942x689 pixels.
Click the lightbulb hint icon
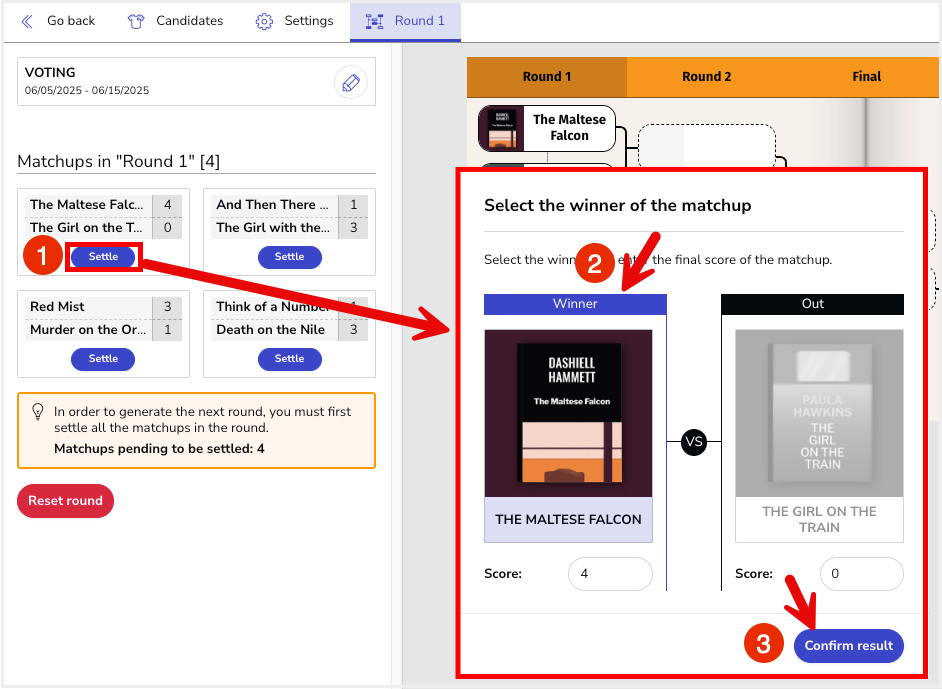(x=38, y=411)
